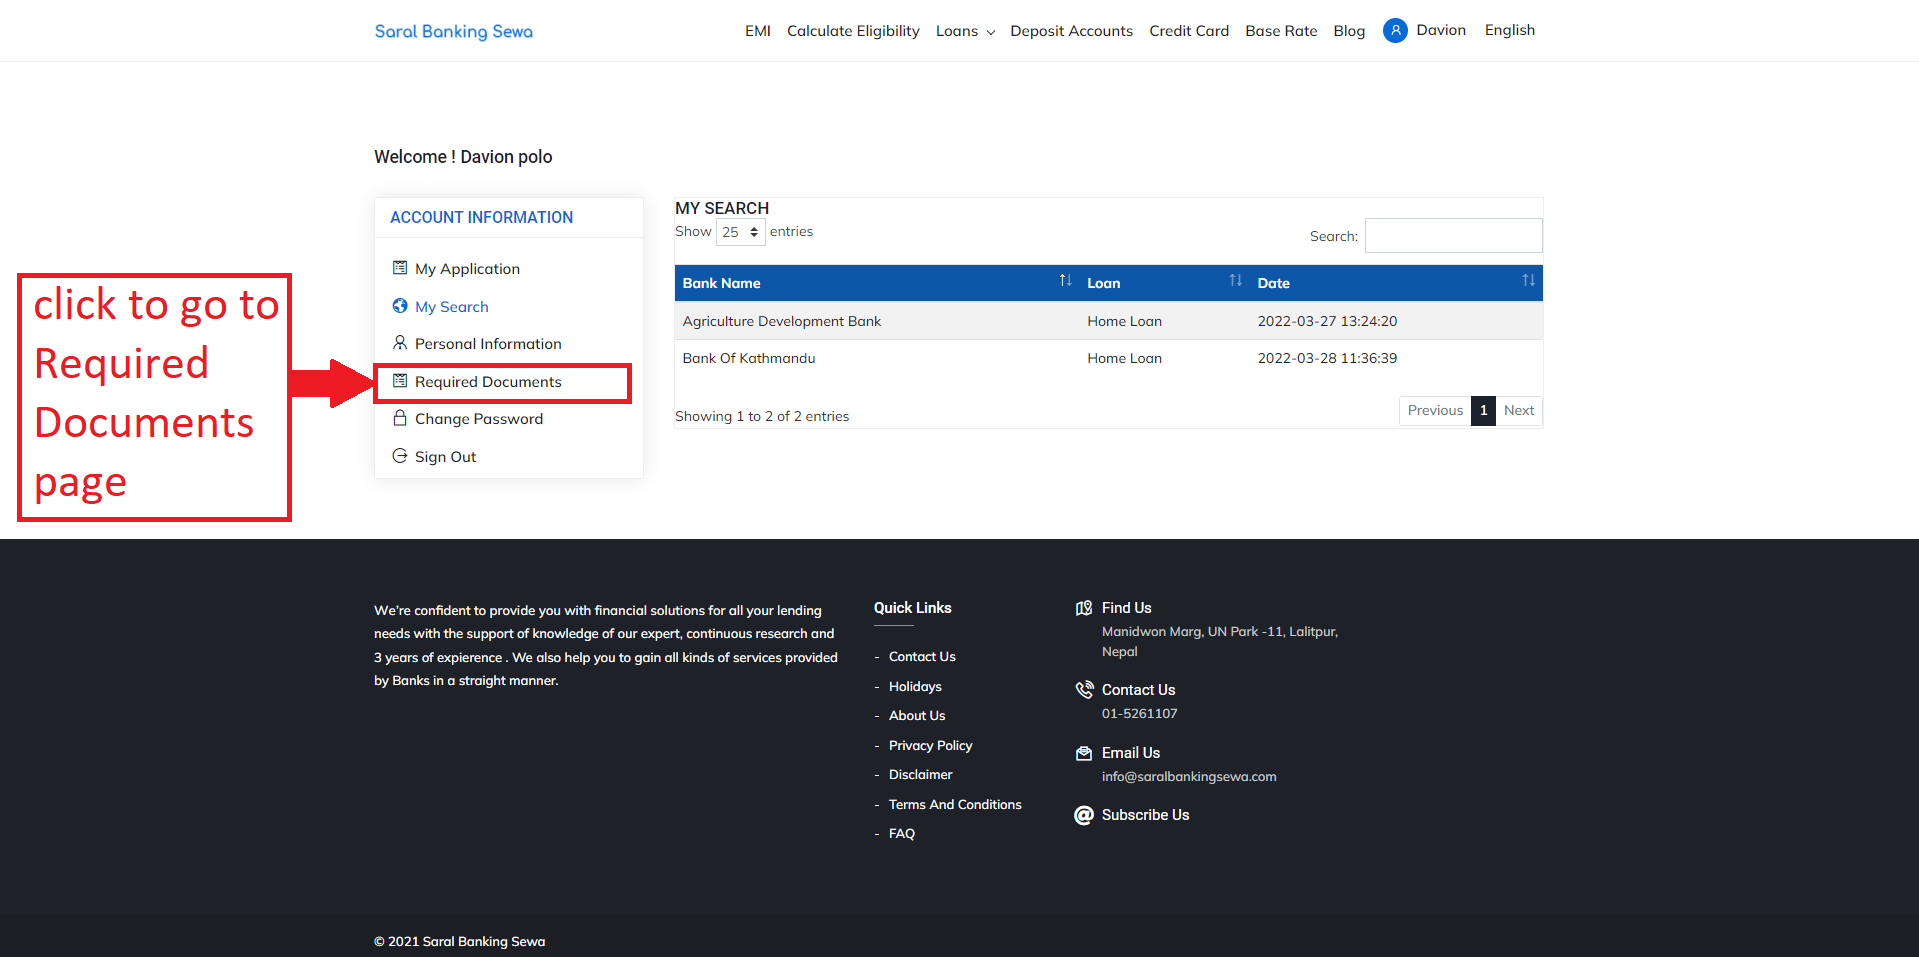Open the Terms And Conditions link
Image resolution: width=1919 pixels, height=957 pixels.
tap(955, 805)
